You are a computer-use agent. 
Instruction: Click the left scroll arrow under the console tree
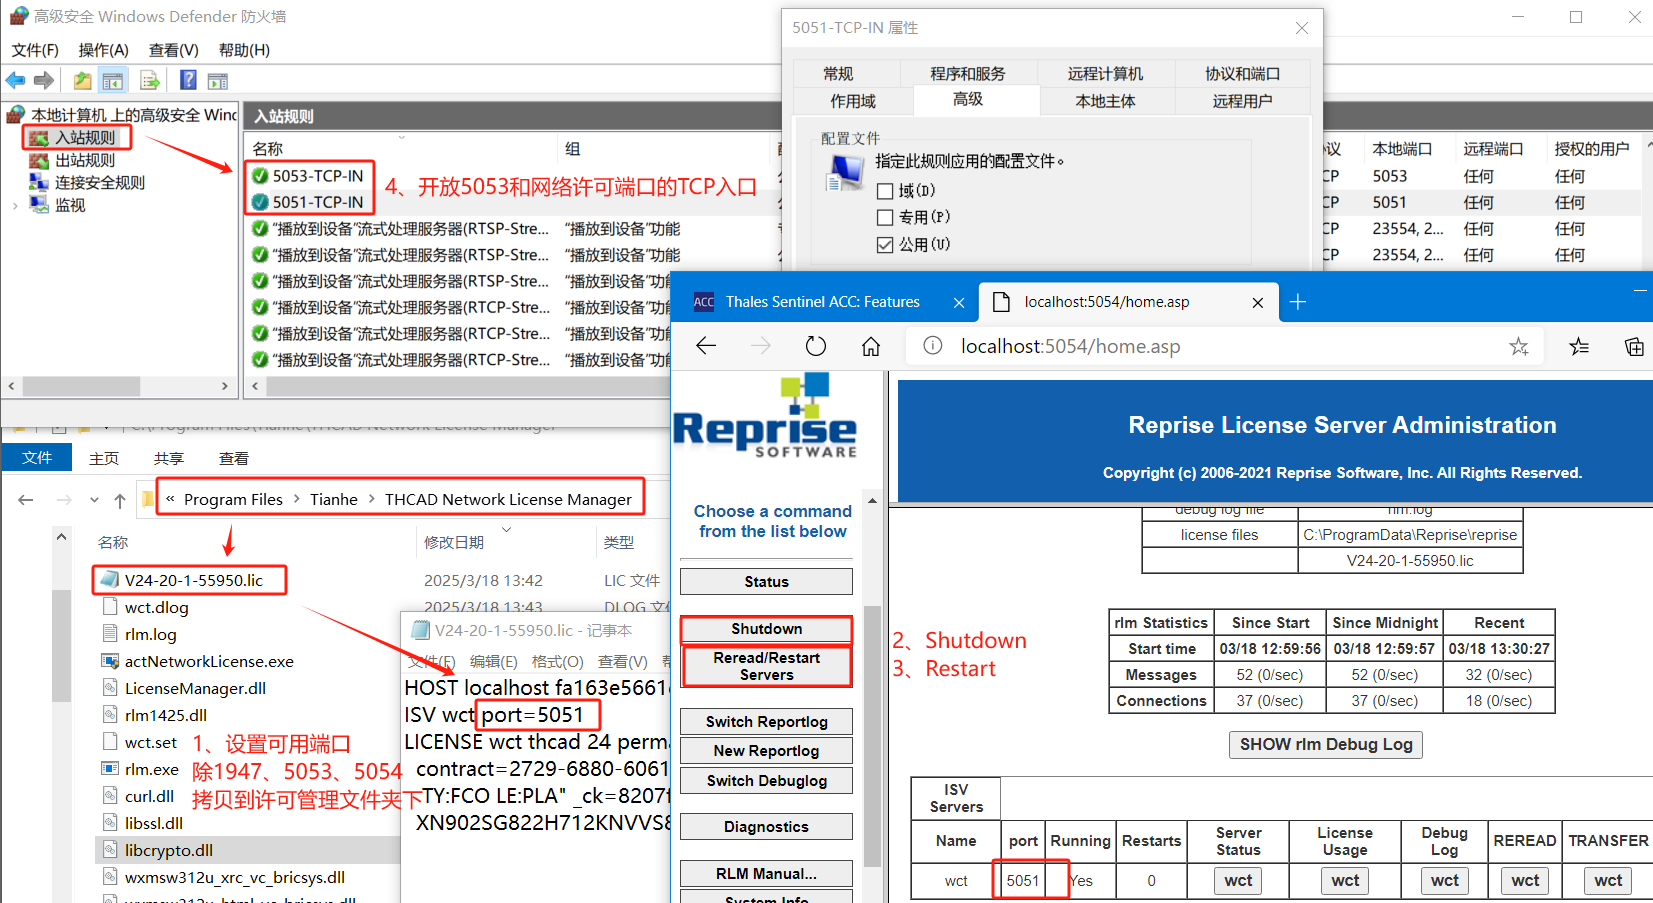coord(12,386)
